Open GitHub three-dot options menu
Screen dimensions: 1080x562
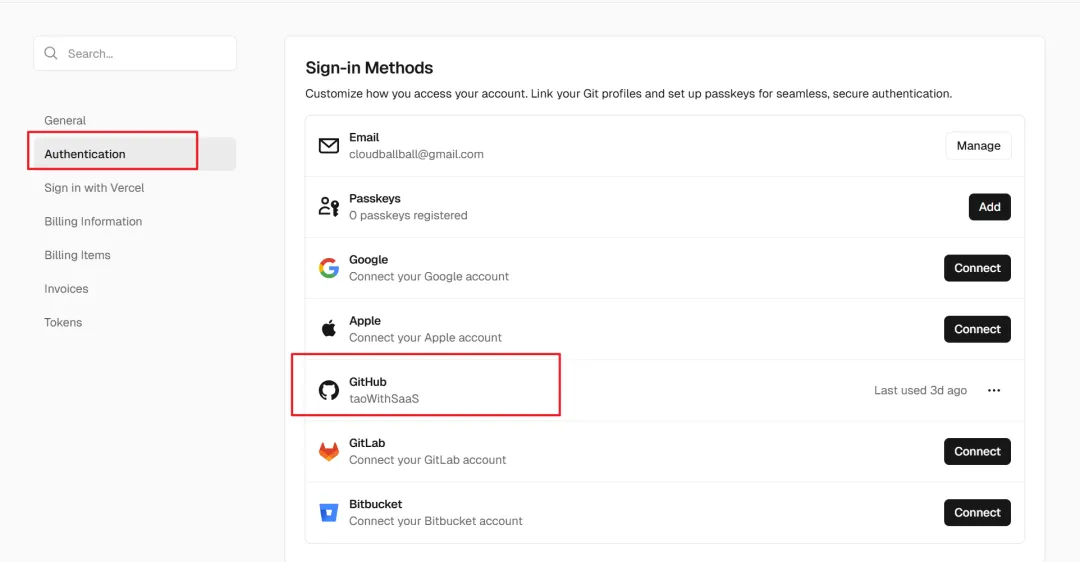[x=994, y=391]
